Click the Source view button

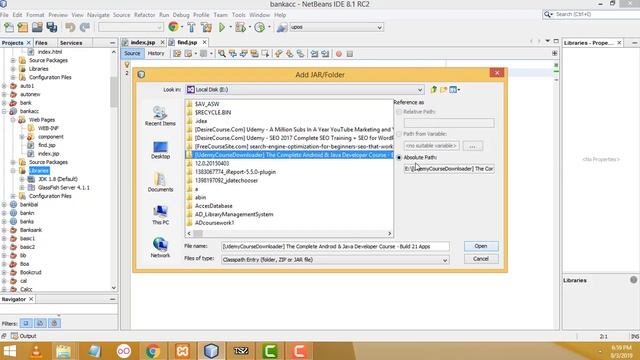(x=132, y=53)
